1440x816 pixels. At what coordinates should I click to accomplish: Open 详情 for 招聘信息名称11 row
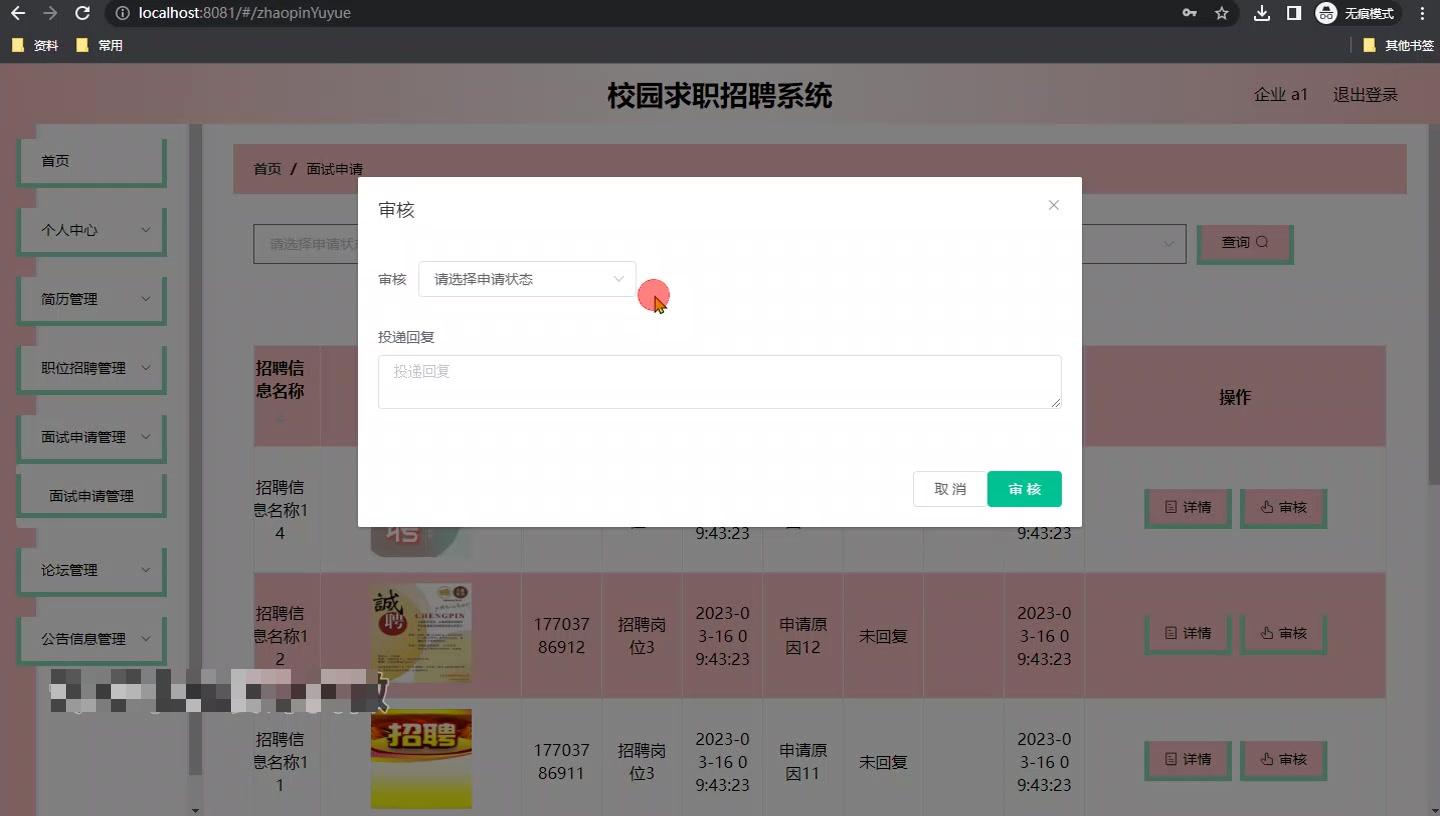1187,759
